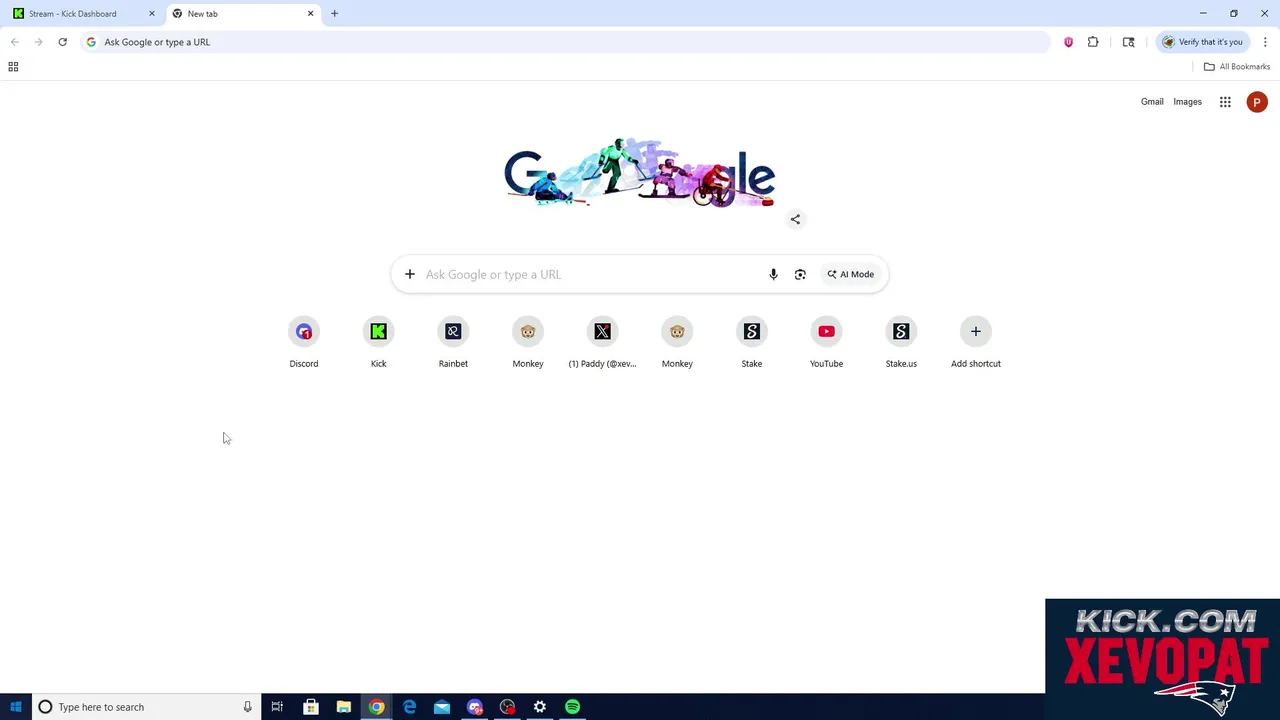Switch on AI Mode in the search box
The height and width of the screenshot is (720, 1280).
pyautogui.click(x=851, y=274)
